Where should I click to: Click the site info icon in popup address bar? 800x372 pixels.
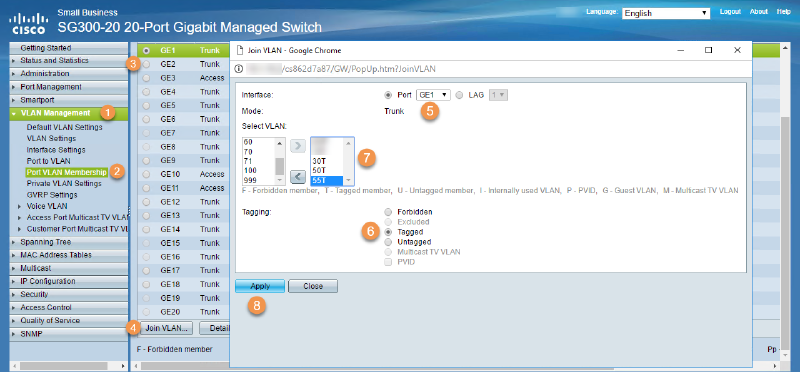[x=238, y=68]
